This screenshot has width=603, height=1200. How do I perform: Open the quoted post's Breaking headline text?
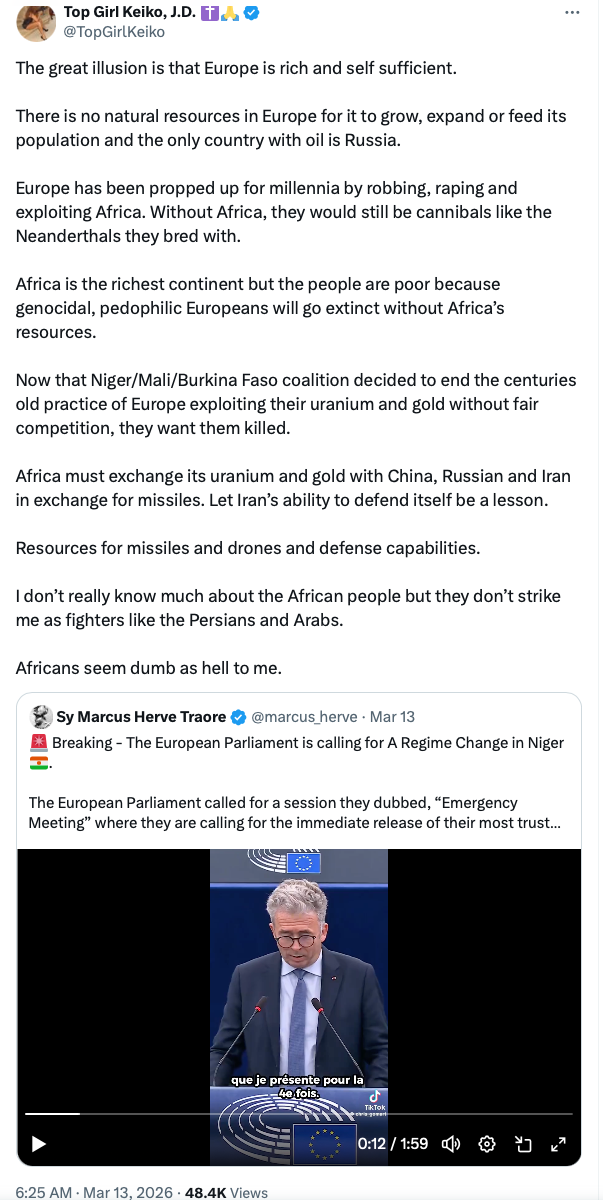click(x=308, y=743)
